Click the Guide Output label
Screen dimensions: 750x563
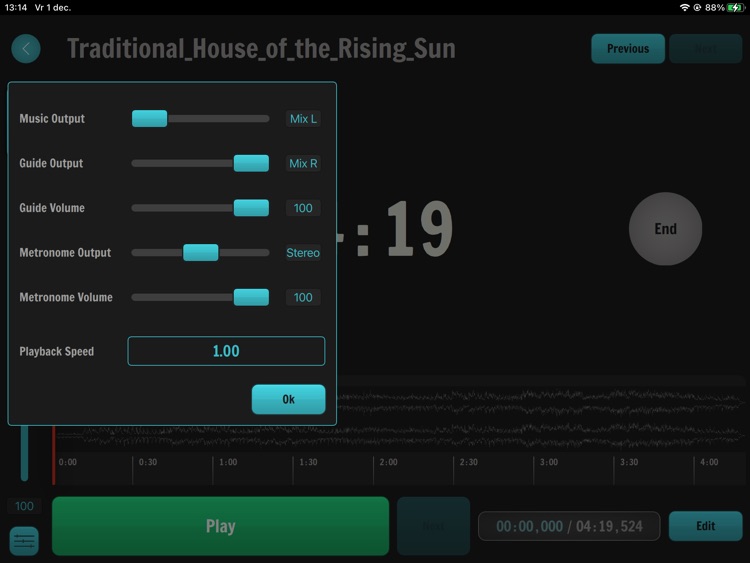pyautogui.click(x=51, y=163)
